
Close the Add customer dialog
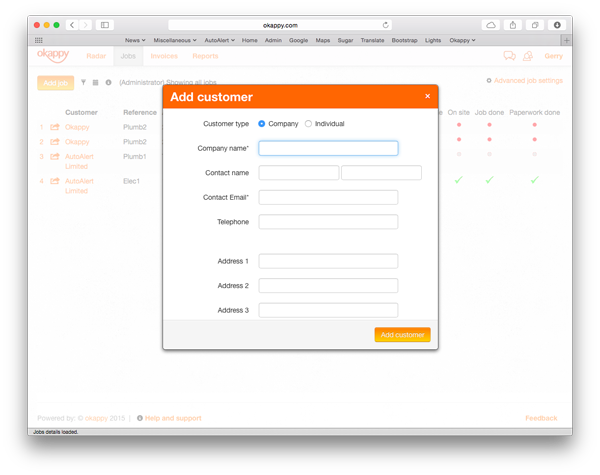click(x=427, y=96)
